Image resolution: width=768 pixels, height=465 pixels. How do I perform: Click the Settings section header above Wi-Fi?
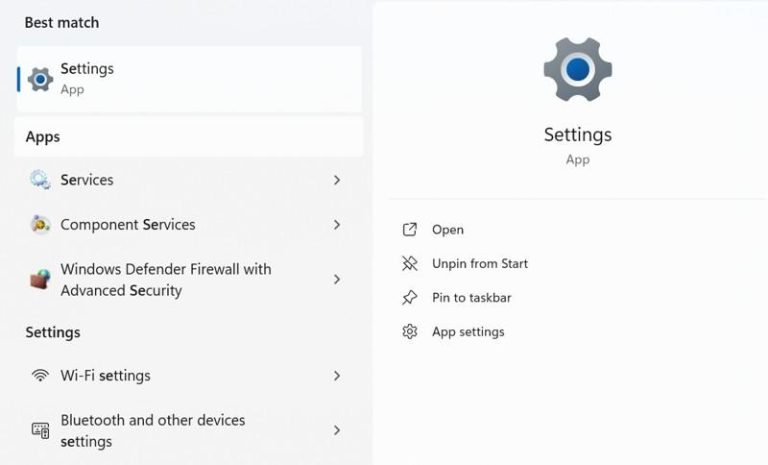pyautogui.click(x=53, y=332)
